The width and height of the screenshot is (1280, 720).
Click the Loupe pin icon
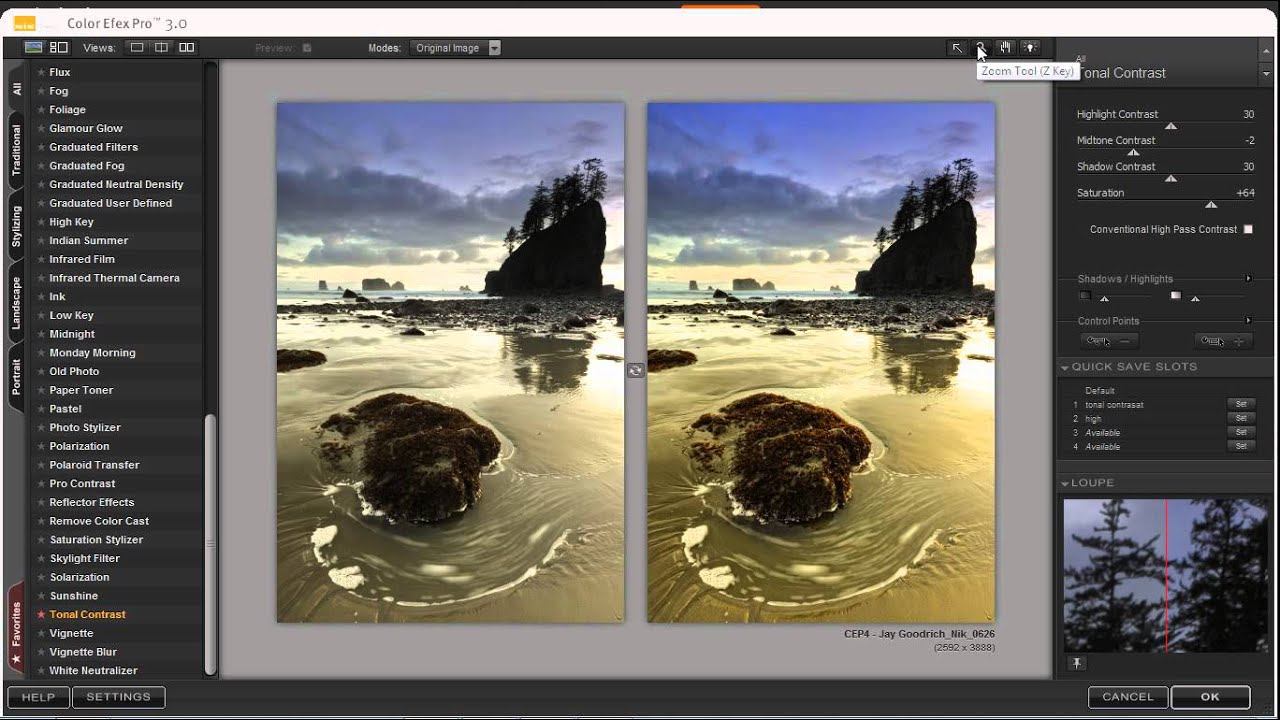1077,663
